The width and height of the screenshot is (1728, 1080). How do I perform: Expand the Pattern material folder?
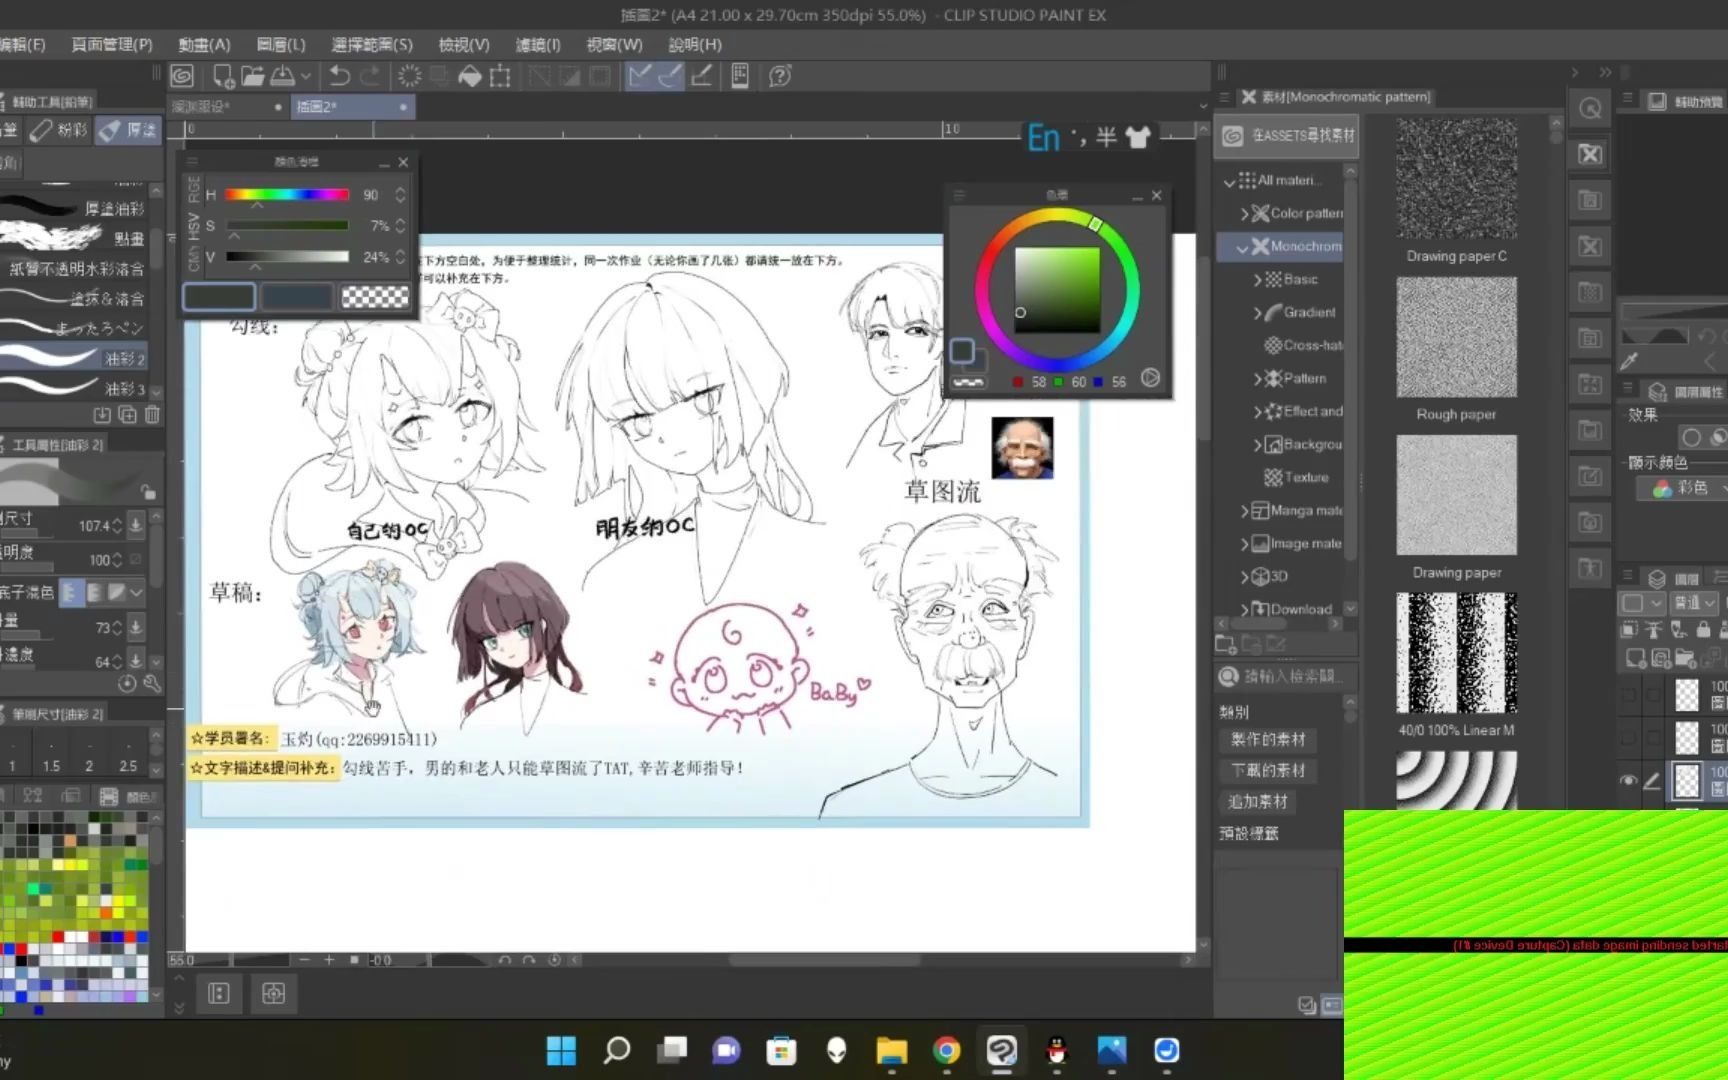(x=1258, y=379)
